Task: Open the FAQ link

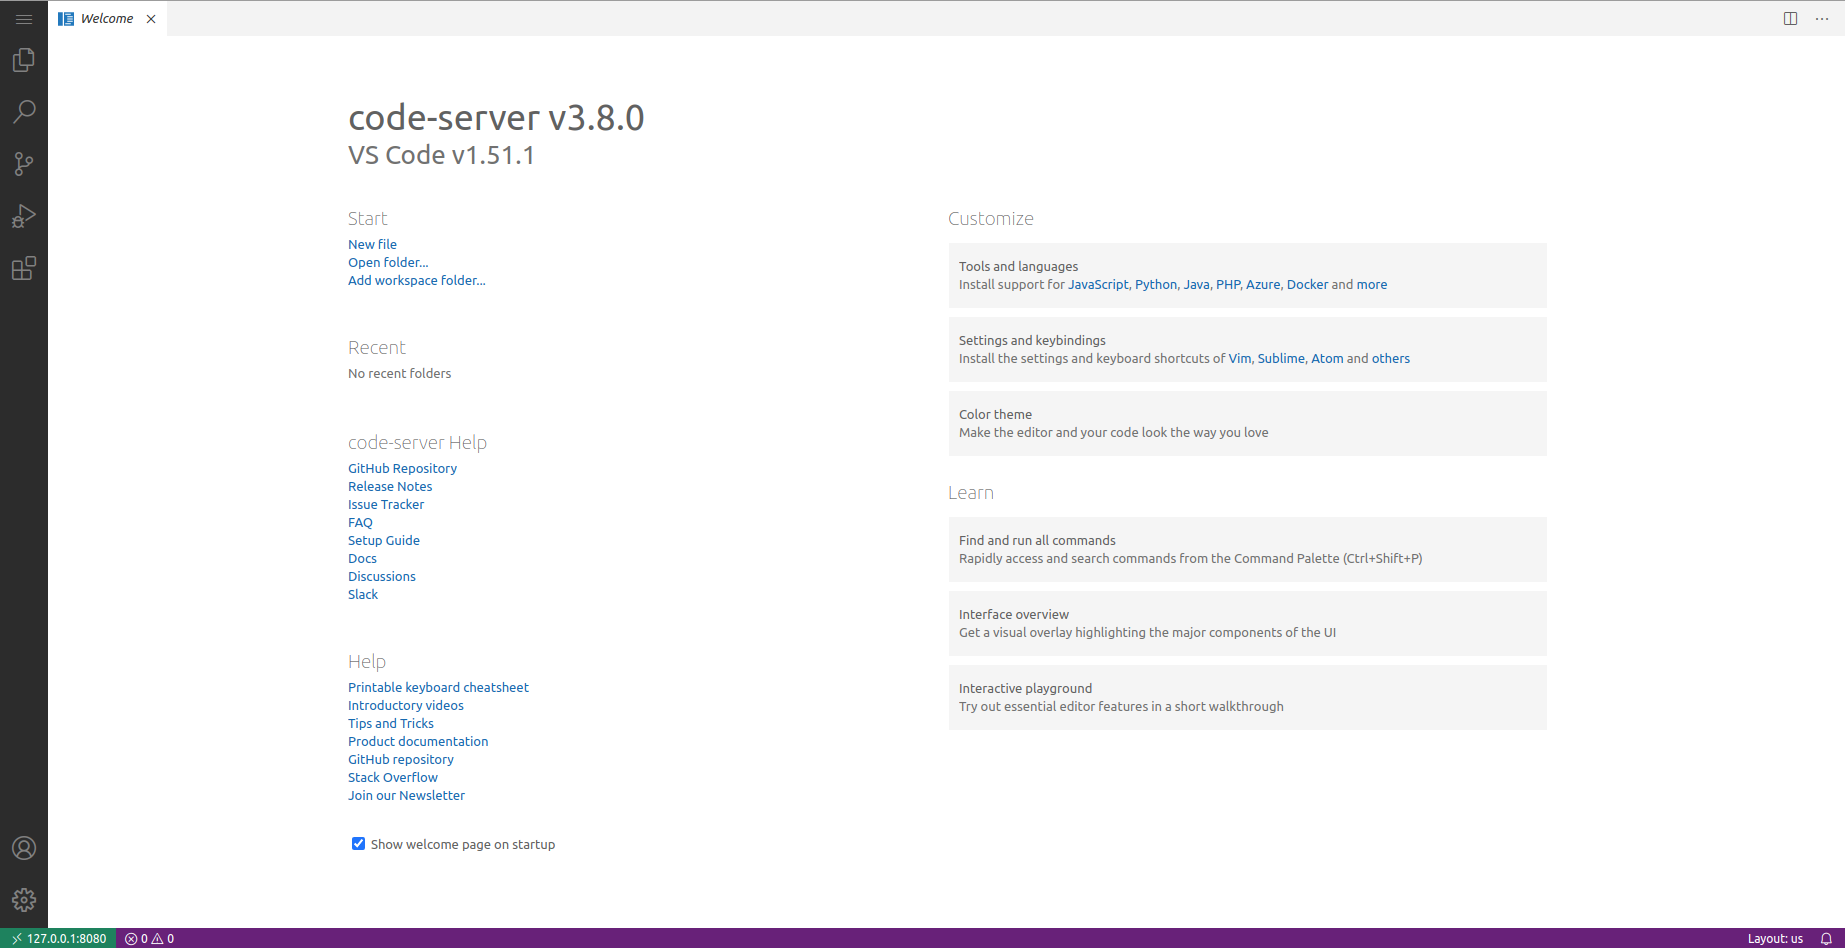Action: (360, 522)
